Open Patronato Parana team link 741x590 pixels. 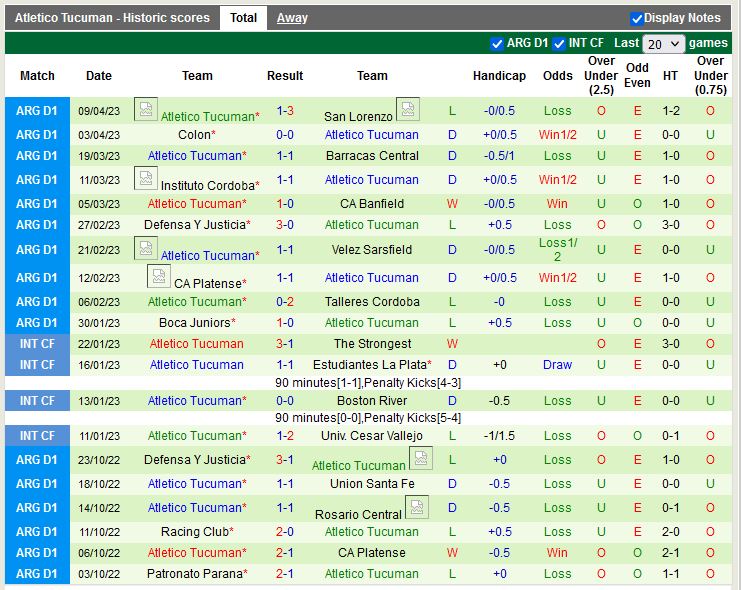tap(197, 574)
